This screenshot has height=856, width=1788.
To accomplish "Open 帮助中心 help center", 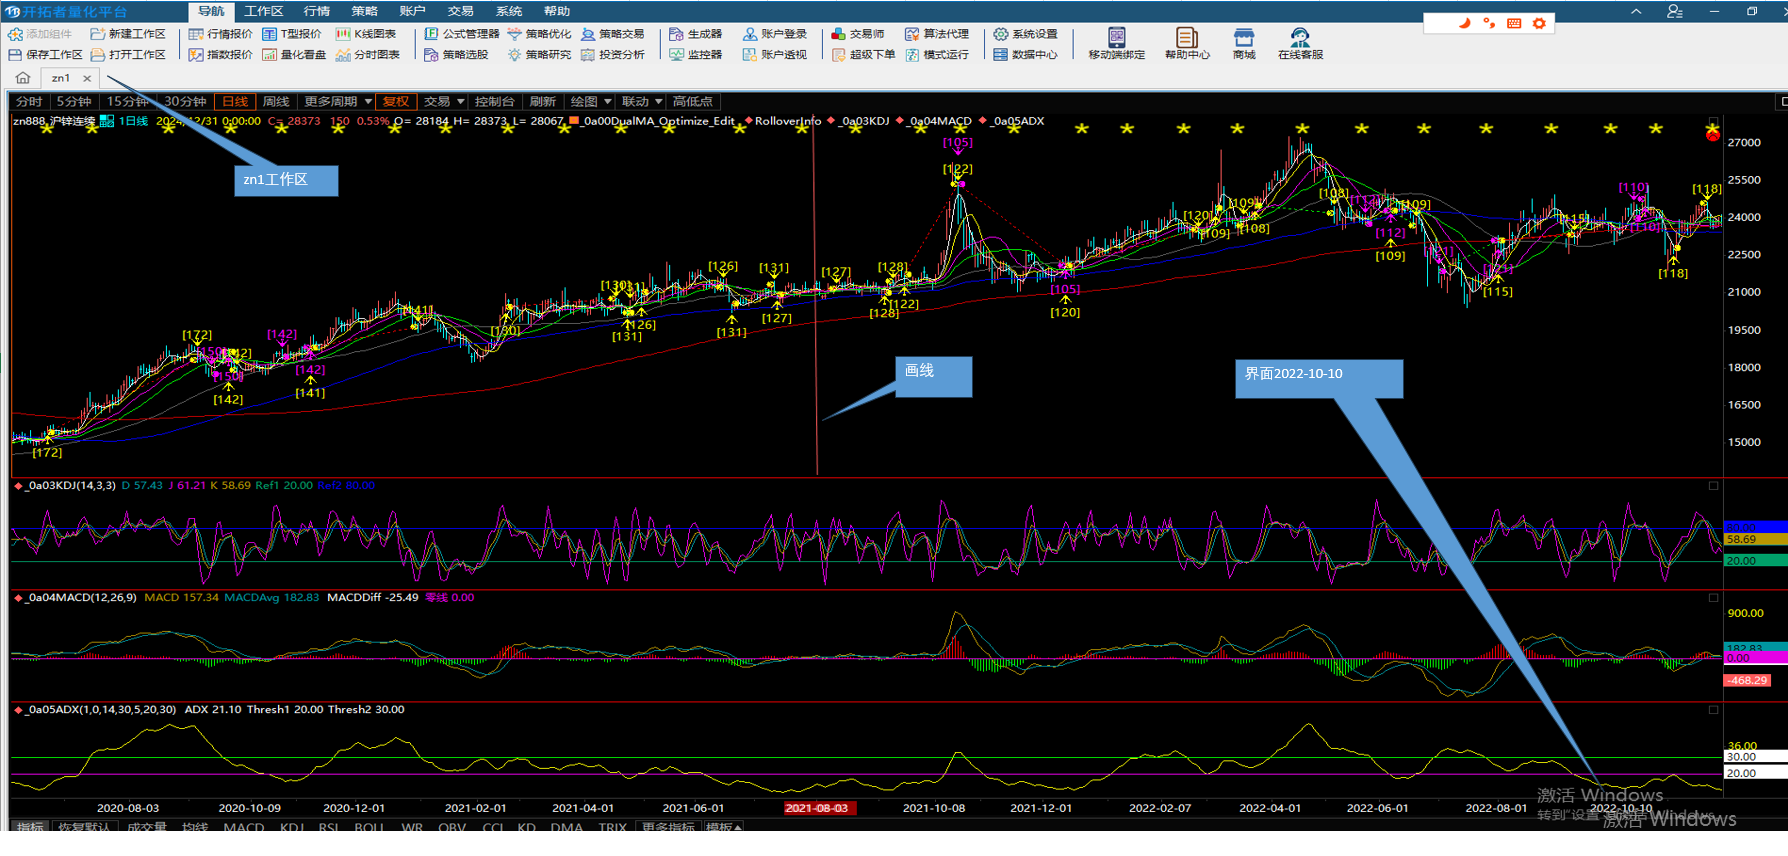I will (1186, 43).
